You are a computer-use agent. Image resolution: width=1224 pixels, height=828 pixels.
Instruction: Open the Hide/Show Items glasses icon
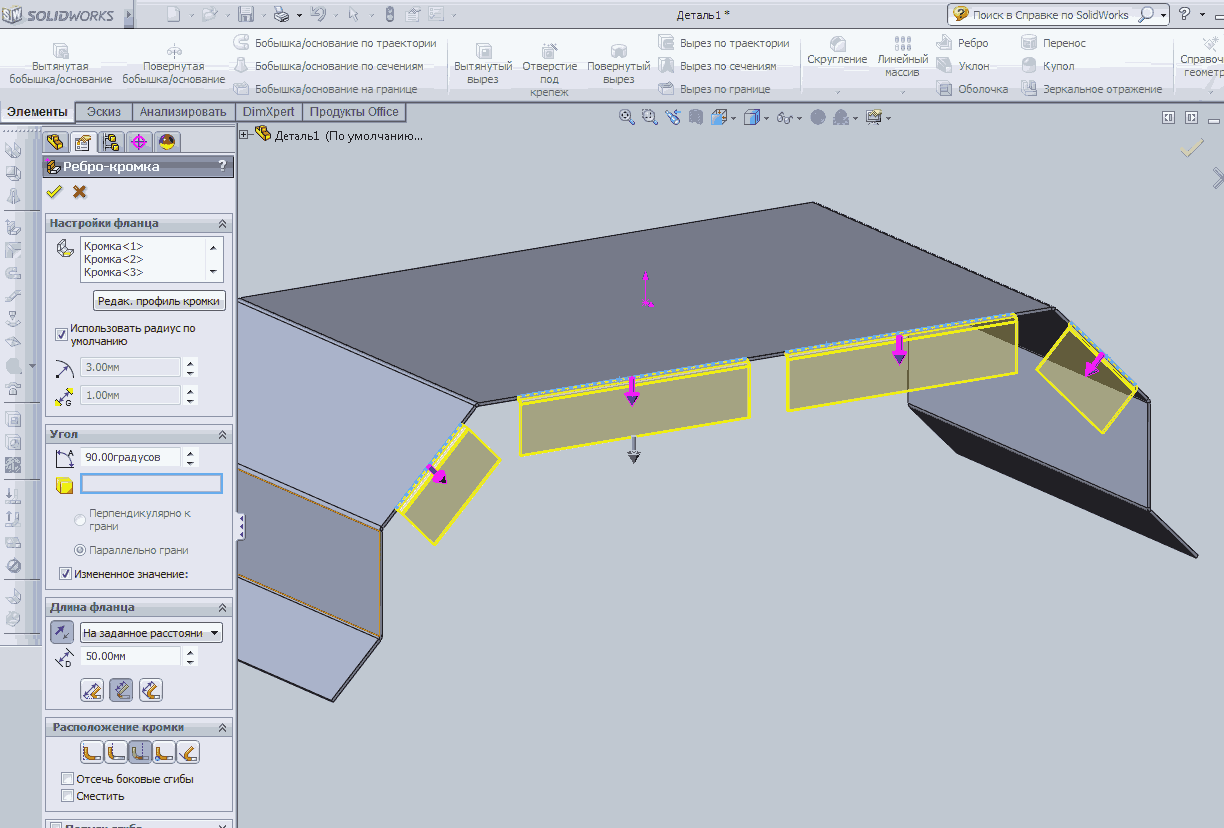(x=784, y=117)
